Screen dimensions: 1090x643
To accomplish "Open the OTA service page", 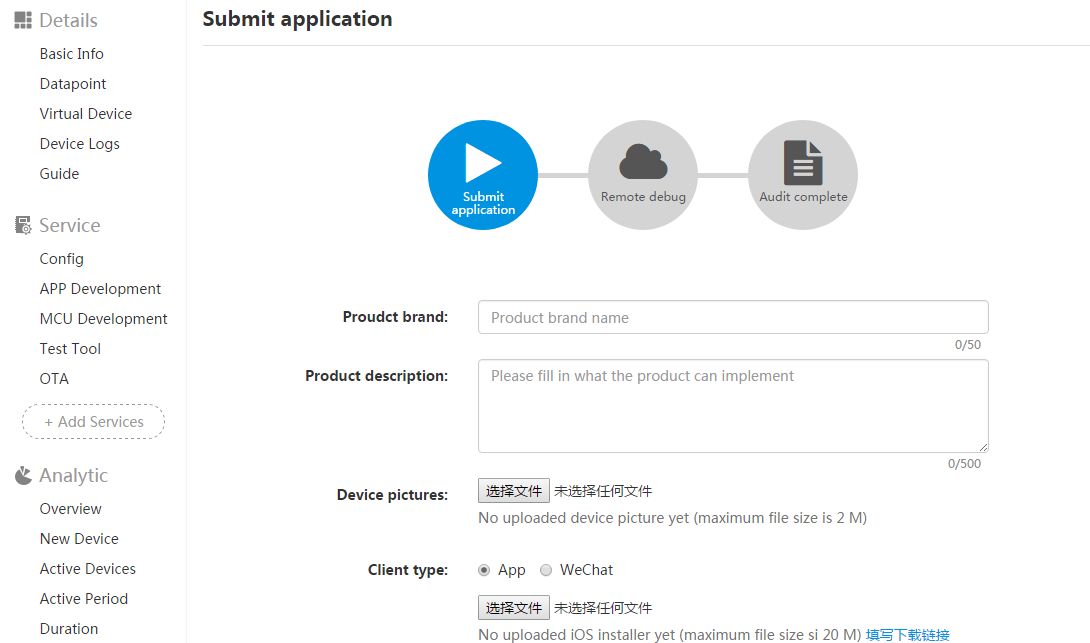I will [x=57, y=378].
